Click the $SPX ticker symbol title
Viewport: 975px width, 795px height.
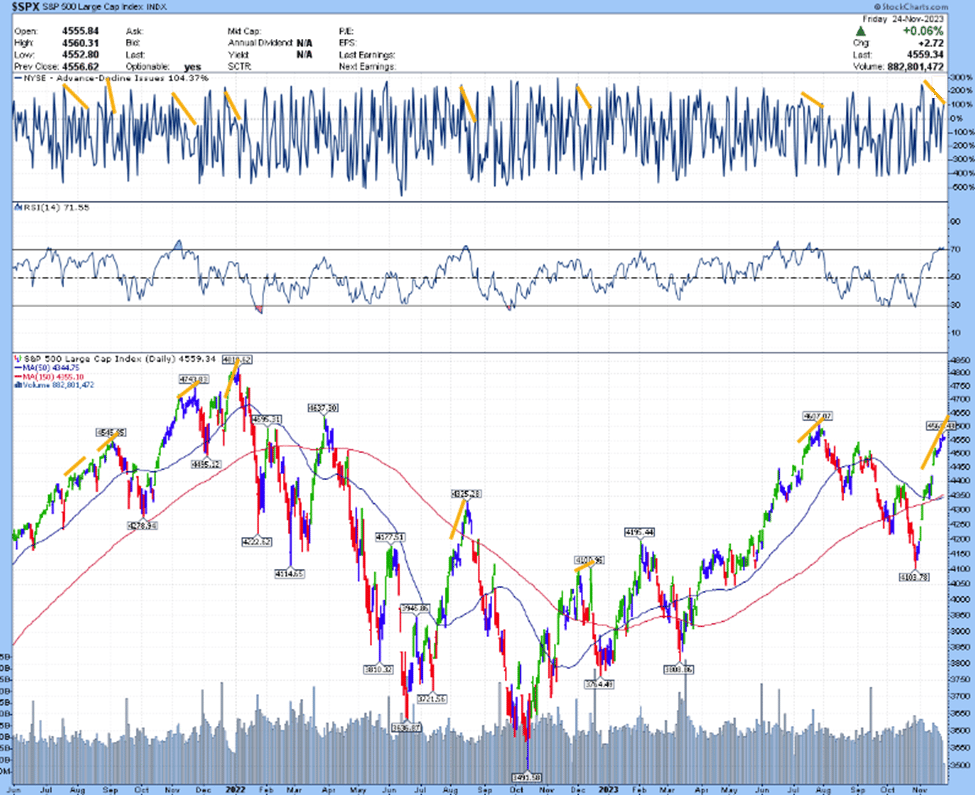tap(25, 7)
